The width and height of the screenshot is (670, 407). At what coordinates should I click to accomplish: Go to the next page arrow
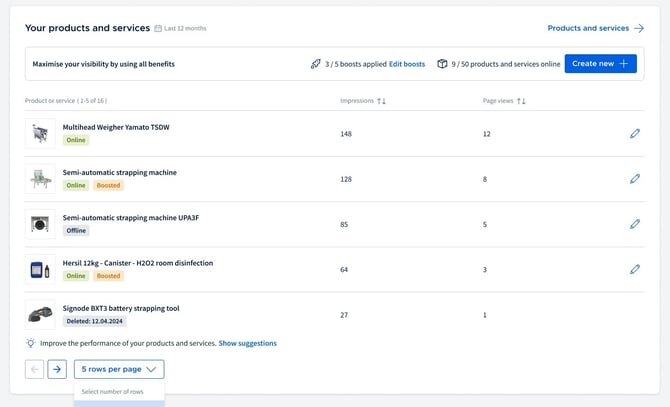tap(57, 369)
